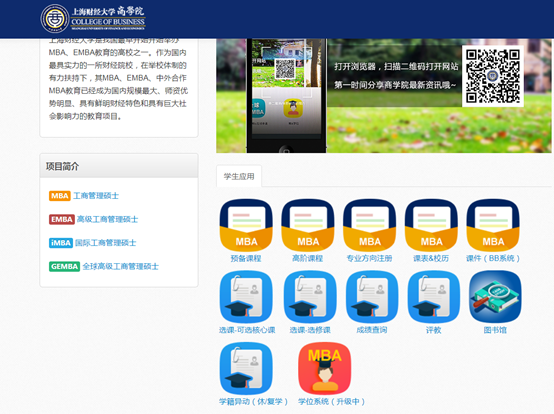Open the 高阶课程 MBA app icon
Viewport: 554px width, 414px height.
[308, 225]
